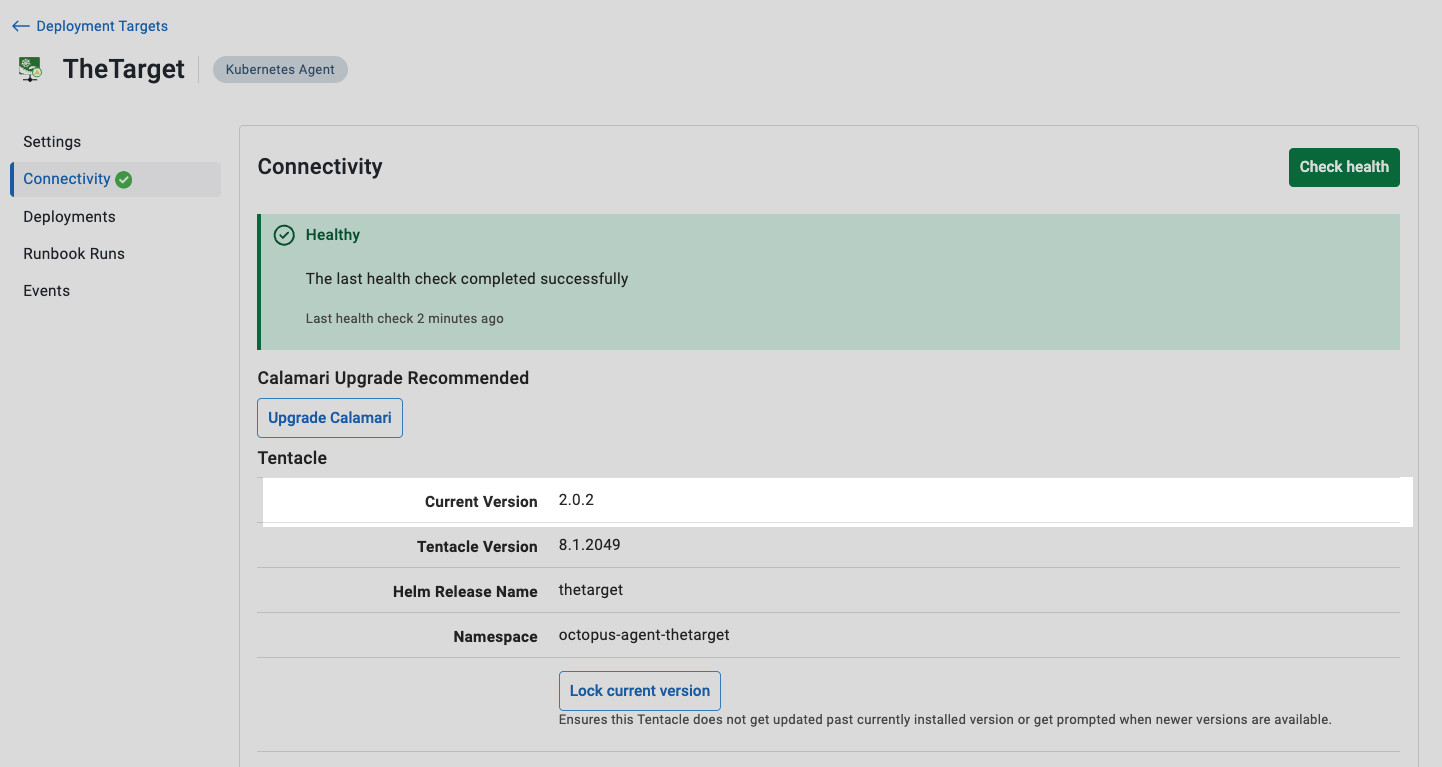
Task: Click the Namespace label
Action: point(495,637)
